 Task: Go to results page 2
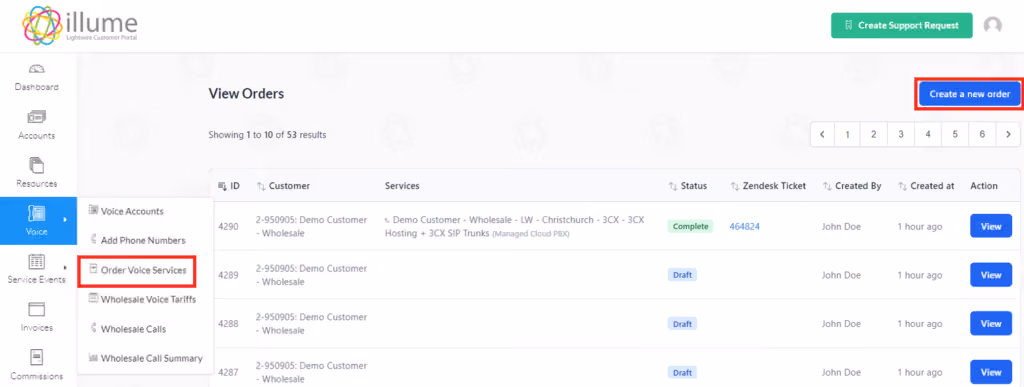click(873, 134)
